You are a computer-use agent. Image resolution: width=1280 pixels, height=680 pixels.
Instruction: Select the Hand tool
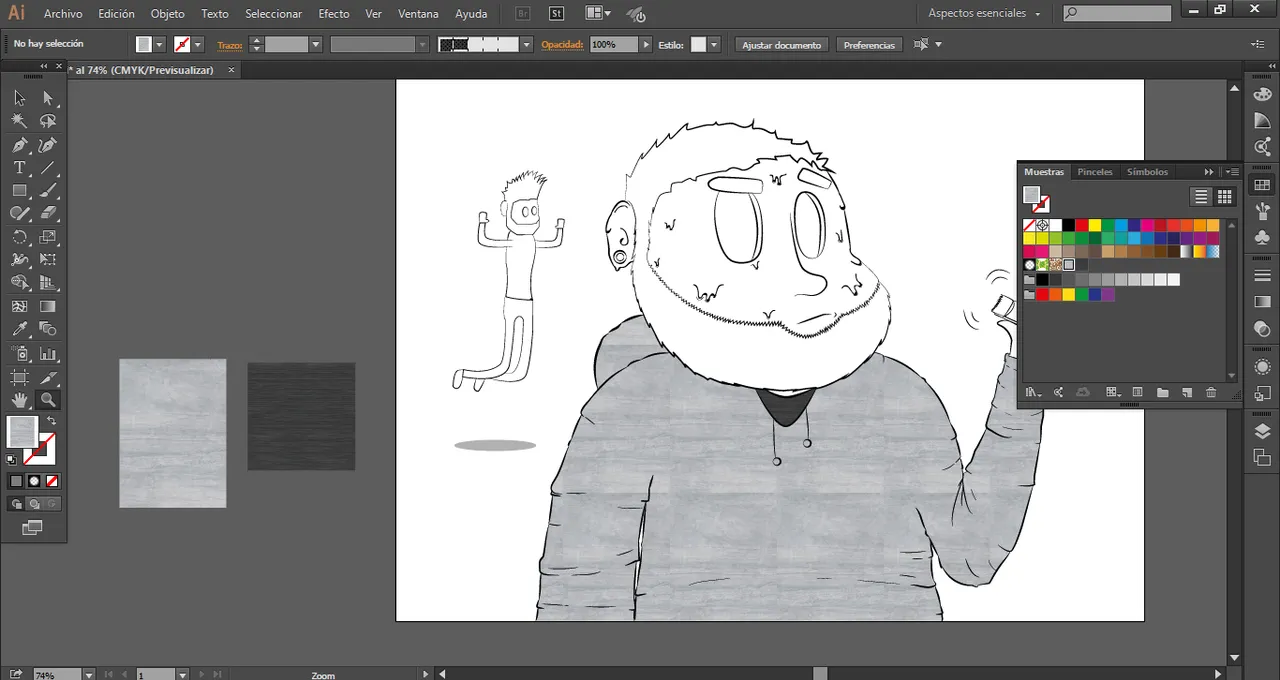coord(19,400)
